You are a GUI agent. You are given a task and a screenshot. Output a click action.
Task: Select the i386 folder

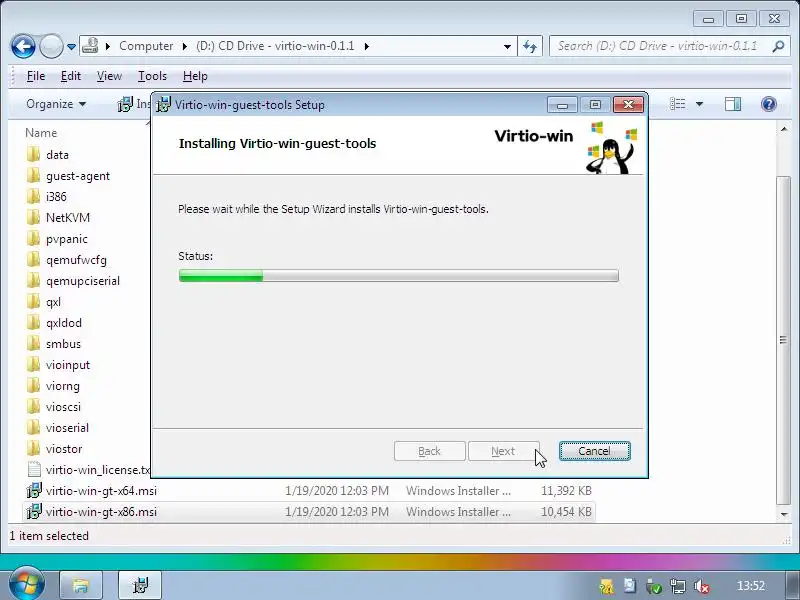coord(56,197)
